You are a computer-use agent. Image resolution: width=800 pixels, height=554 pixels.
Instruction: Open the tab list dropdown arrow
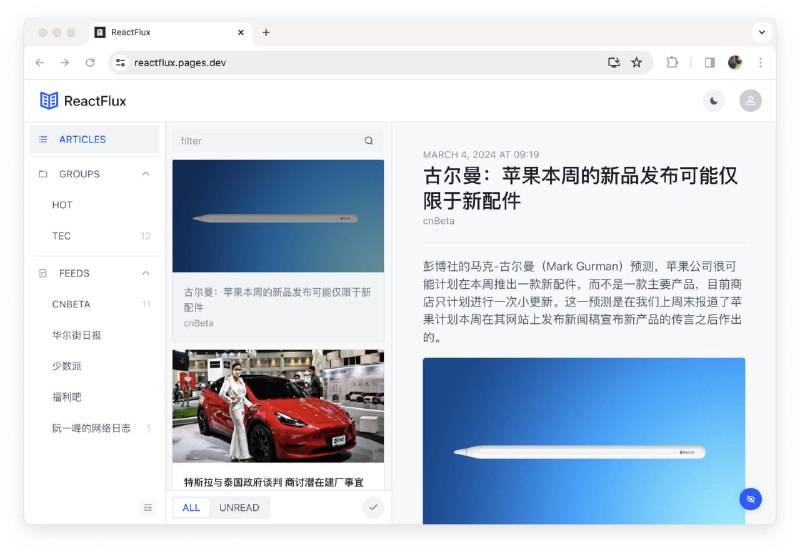[761, 32]
